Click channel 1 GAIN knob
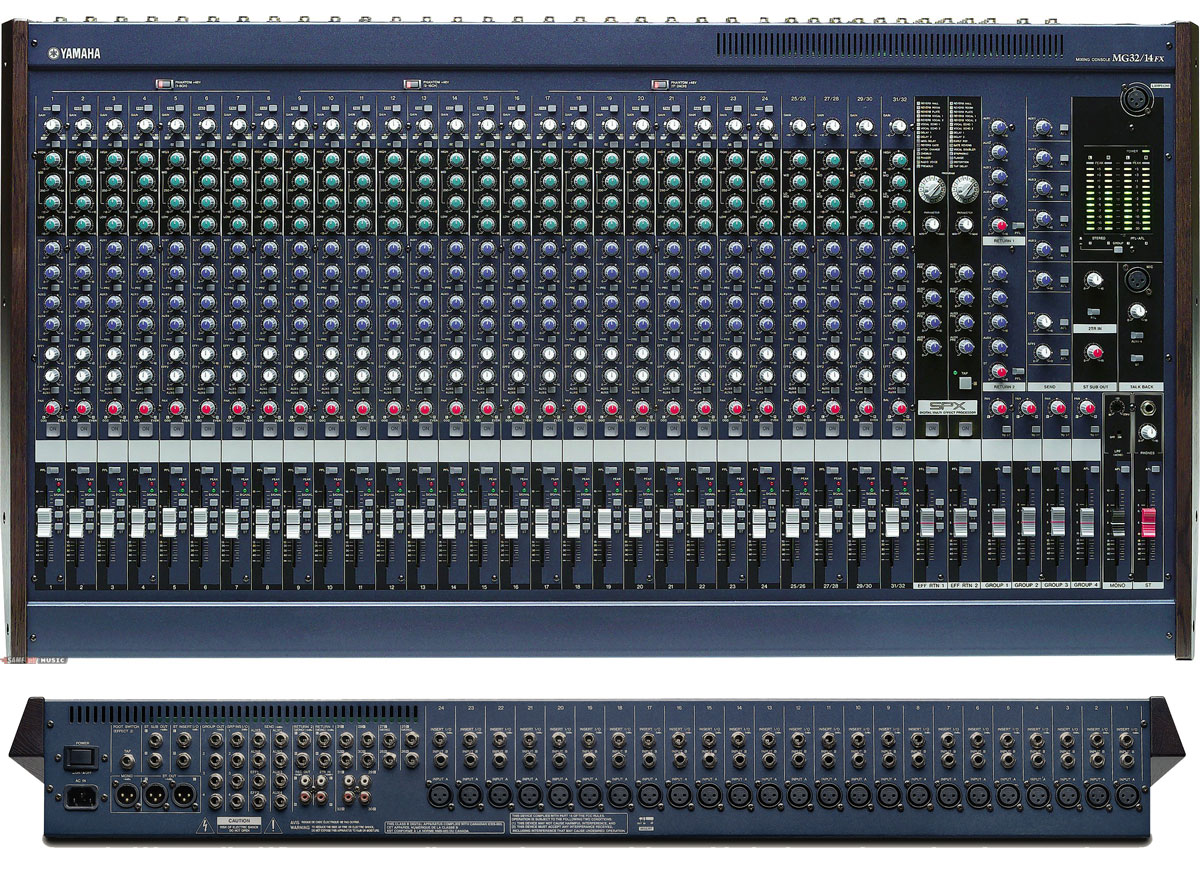 click(52, 125)
